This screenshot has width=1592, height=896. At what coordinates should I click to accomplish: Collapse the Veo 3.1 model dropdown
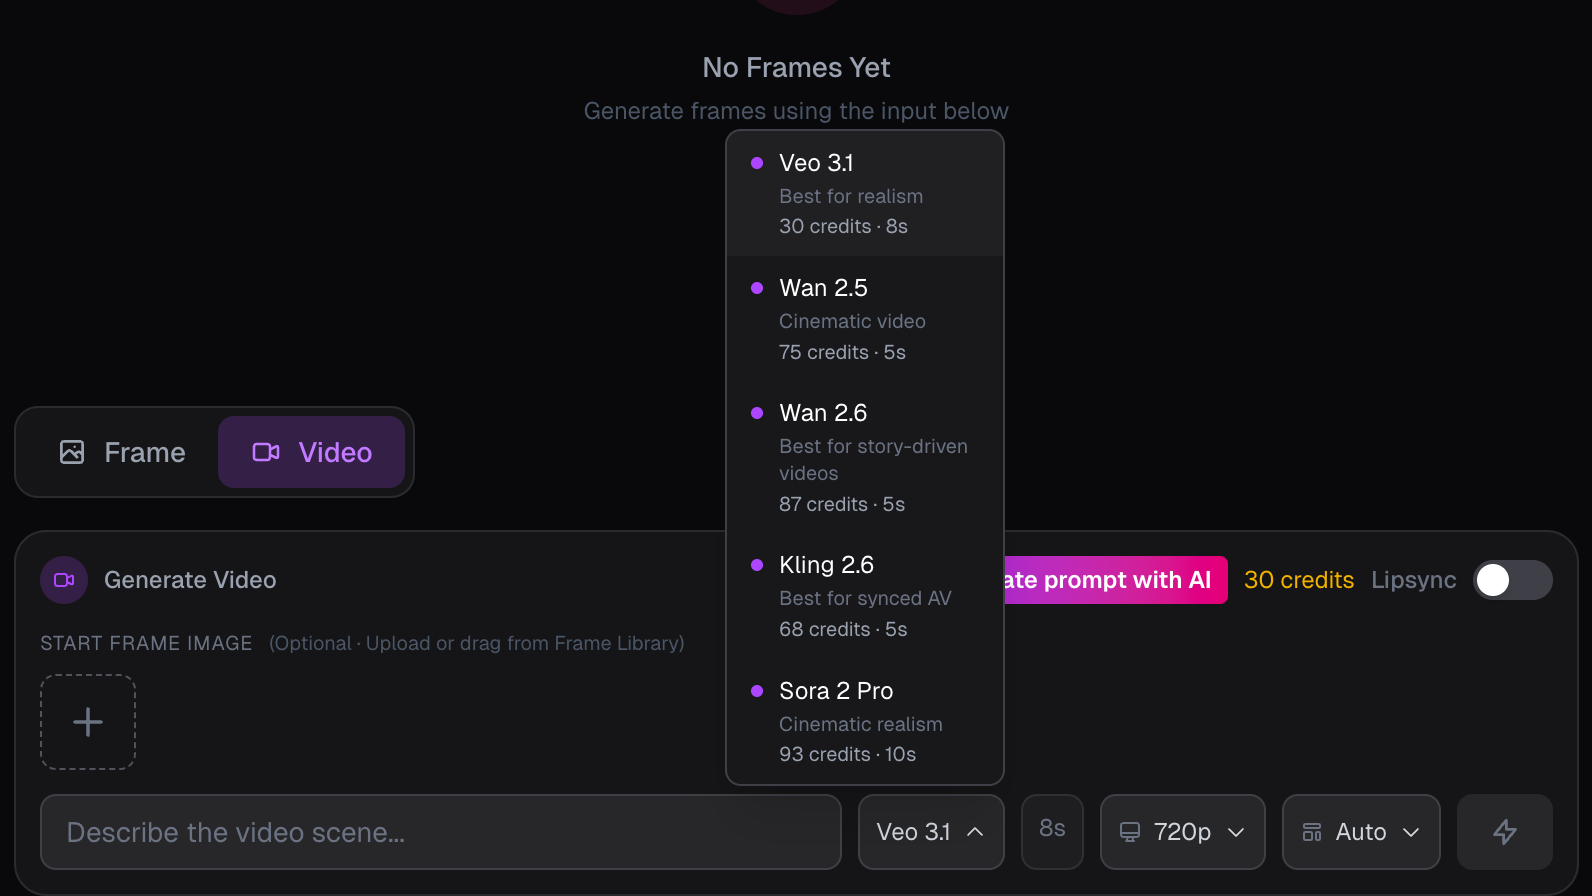click(930, 832)
